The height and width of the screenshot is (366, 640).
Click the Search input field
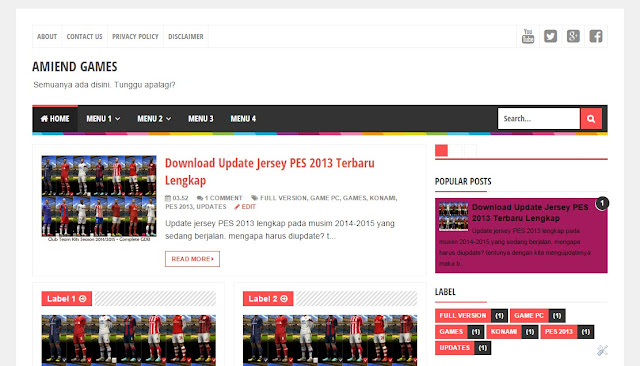click(539, 119)
